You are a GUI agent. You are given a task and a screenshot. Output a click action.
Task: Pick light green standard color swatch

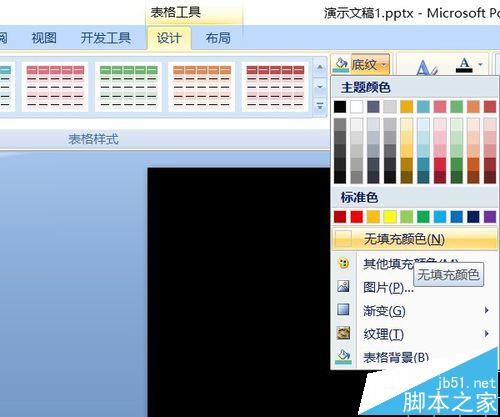point(407,217)
